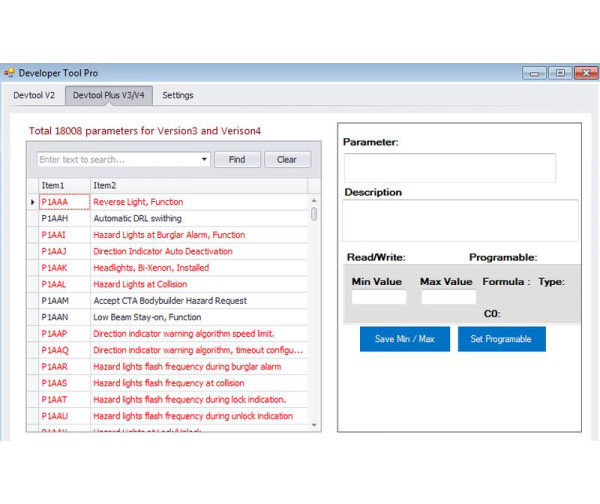Viewport: 600px width, 504px height.
Task: Select the Devtool Plus V3/V4 tab
Action: tap(109, 95)
